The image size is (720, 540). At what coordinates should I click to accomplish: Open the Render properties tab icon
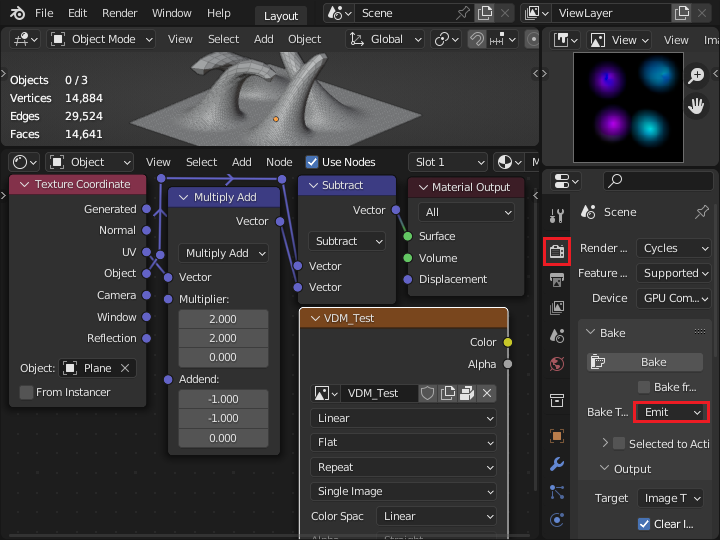point(557,251)
